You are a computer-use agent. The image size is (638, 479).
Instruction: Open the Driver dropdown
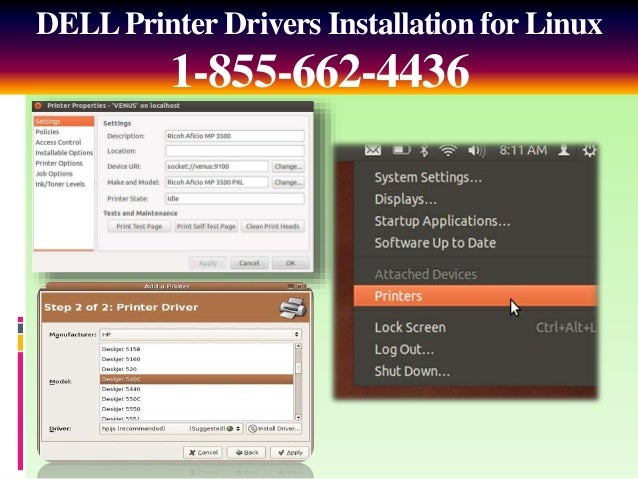171,429
